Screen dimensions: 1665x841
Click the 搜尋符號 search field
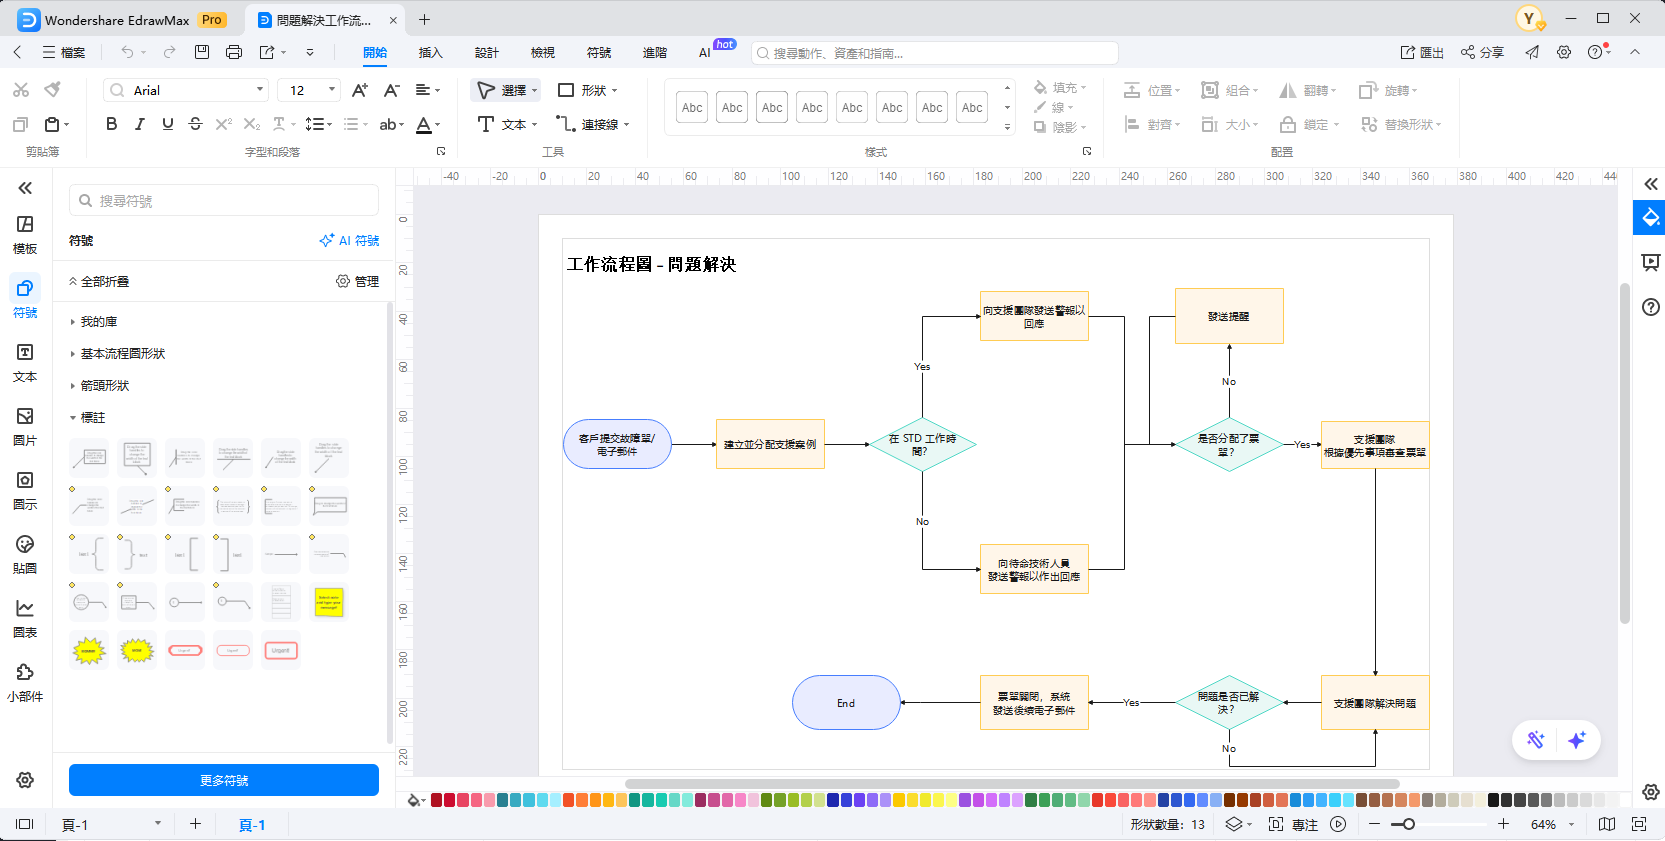(224, 201)
